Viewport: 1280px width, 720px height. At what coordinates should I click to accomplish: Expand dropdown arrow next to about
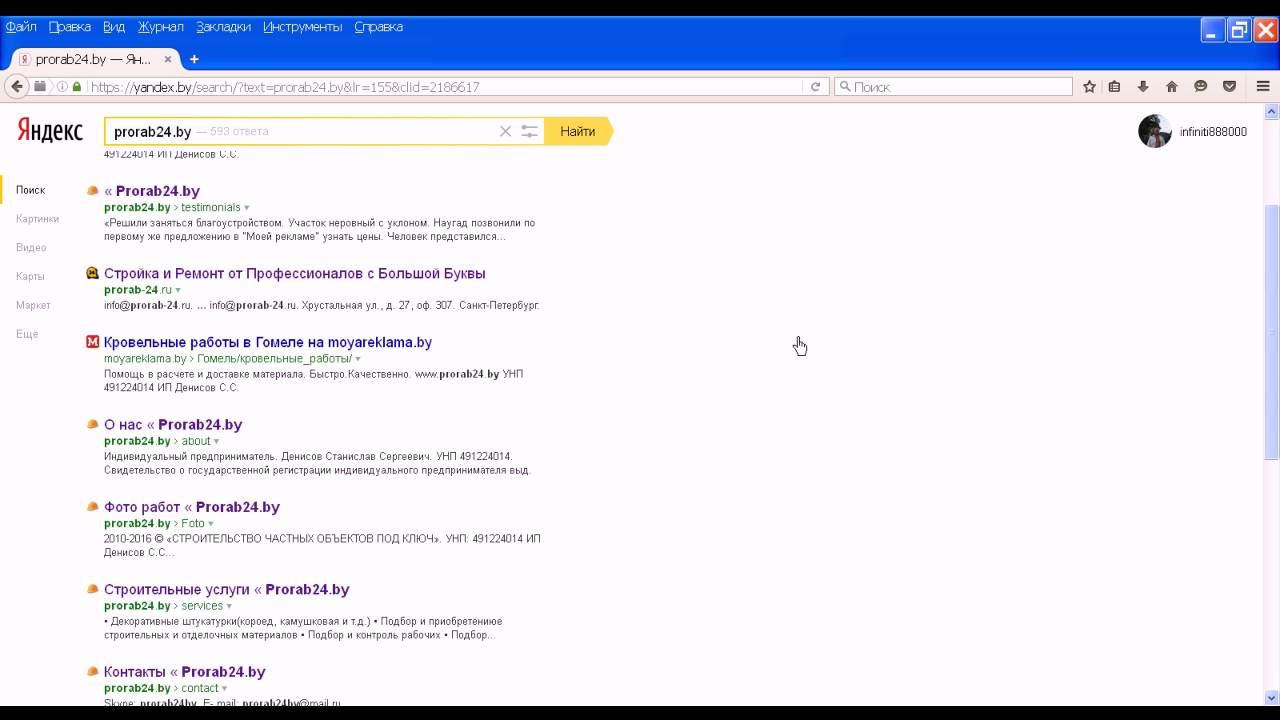click(217, 442)
